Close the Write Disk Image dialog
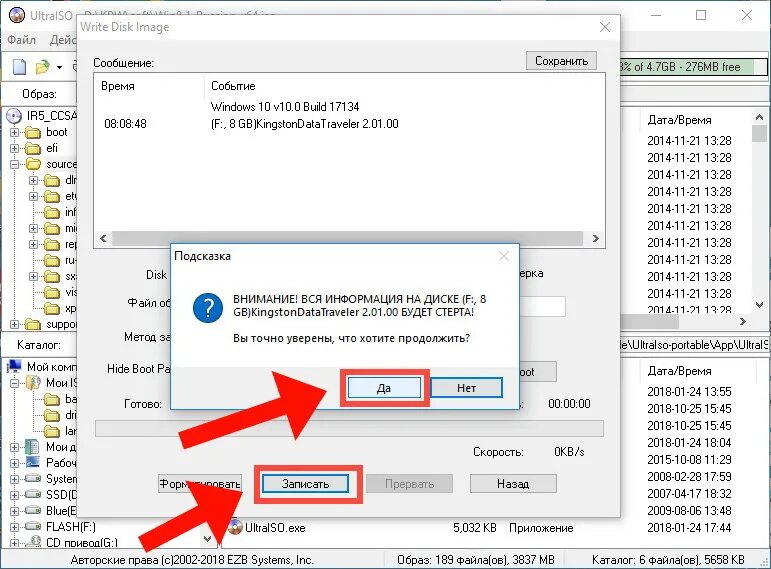 tap(605, 27)
